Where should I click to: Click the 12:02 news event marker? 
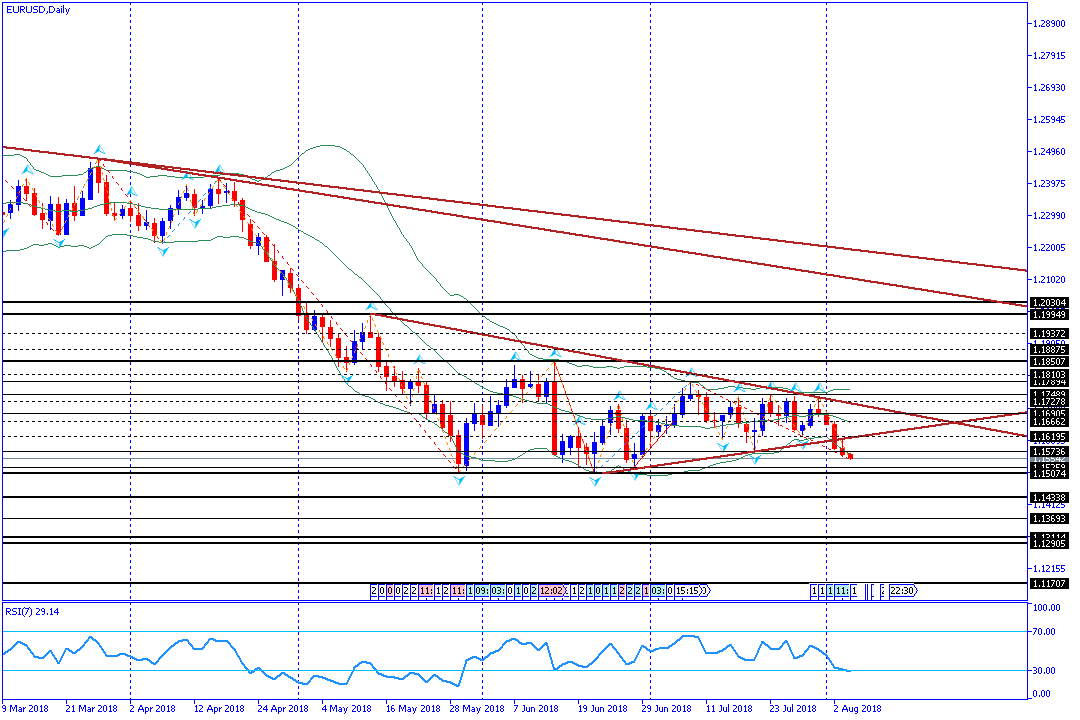pos(552,590)
